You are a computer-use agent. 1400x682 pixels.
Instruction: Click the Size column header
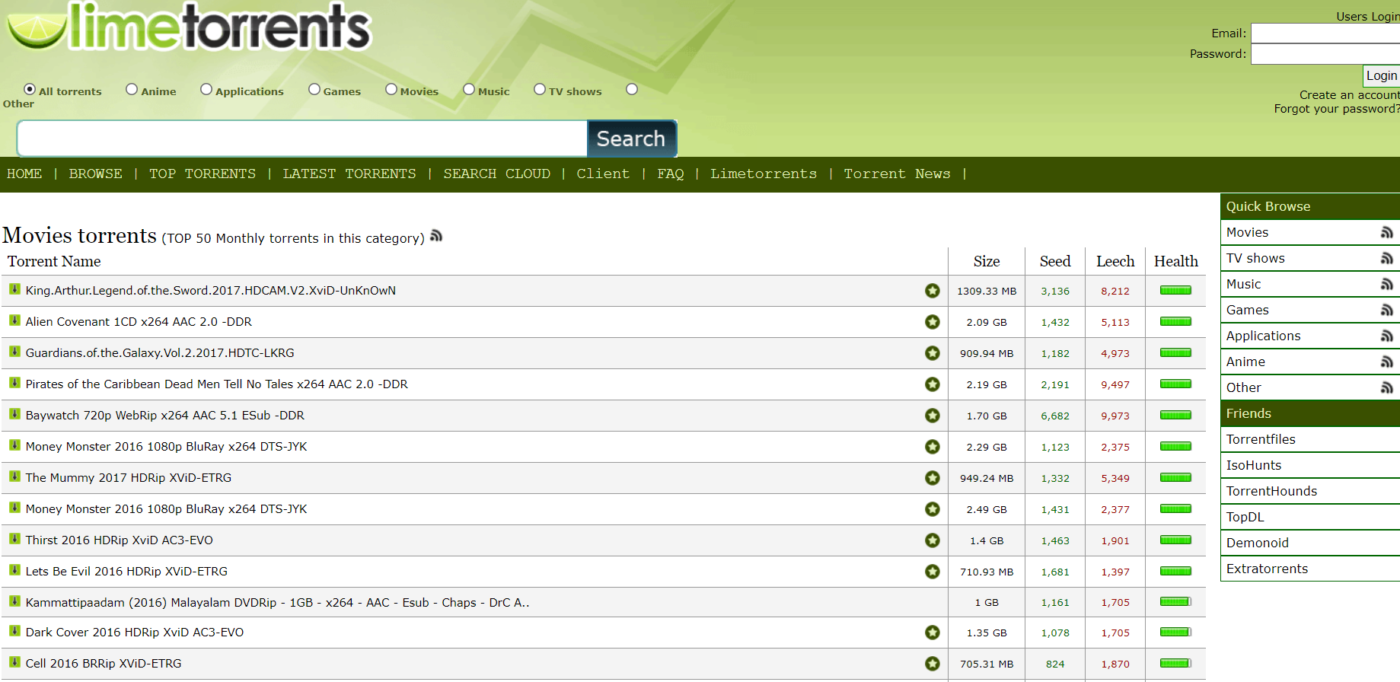[x=986, y=261]
